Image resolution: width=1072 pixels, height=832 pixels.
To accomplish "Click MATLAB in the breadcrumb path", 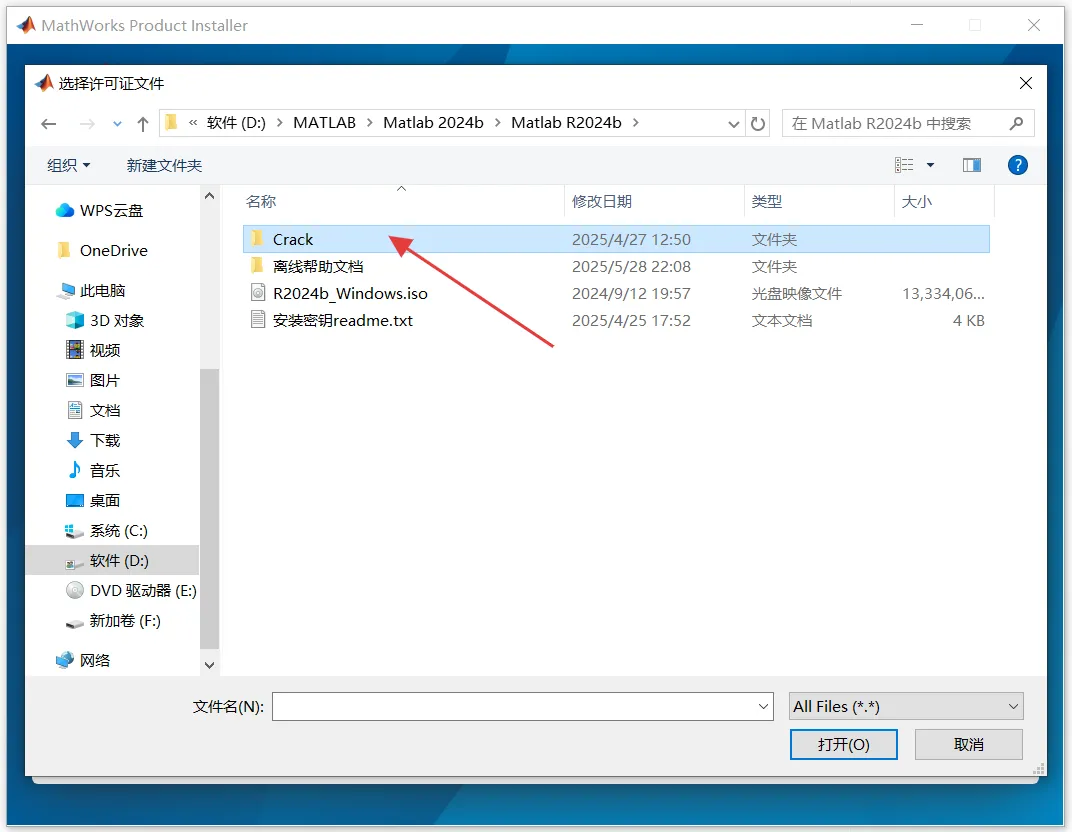I will tap(324, 123).
